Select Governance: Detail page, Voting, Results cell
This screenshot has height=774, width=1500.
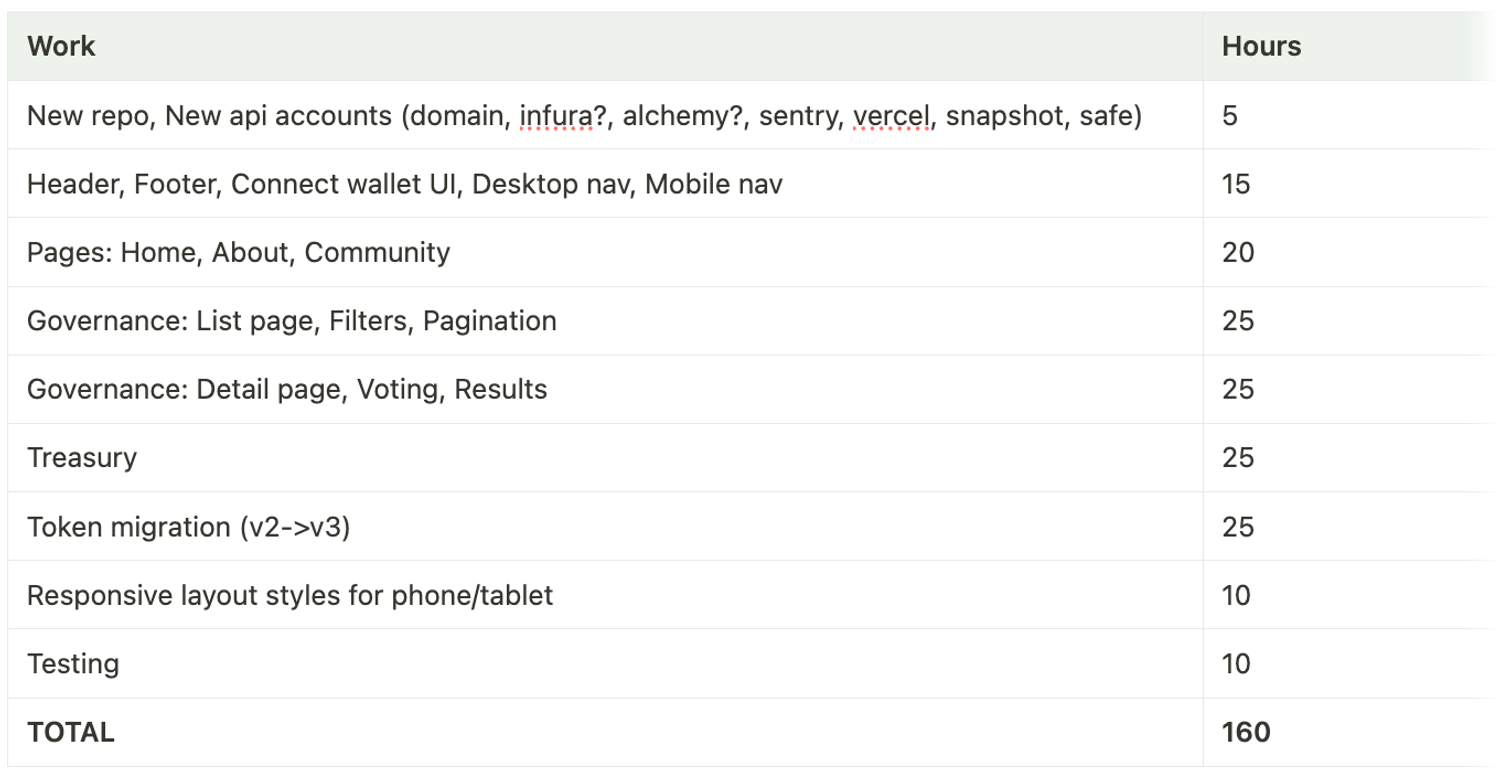coord(605,389)
